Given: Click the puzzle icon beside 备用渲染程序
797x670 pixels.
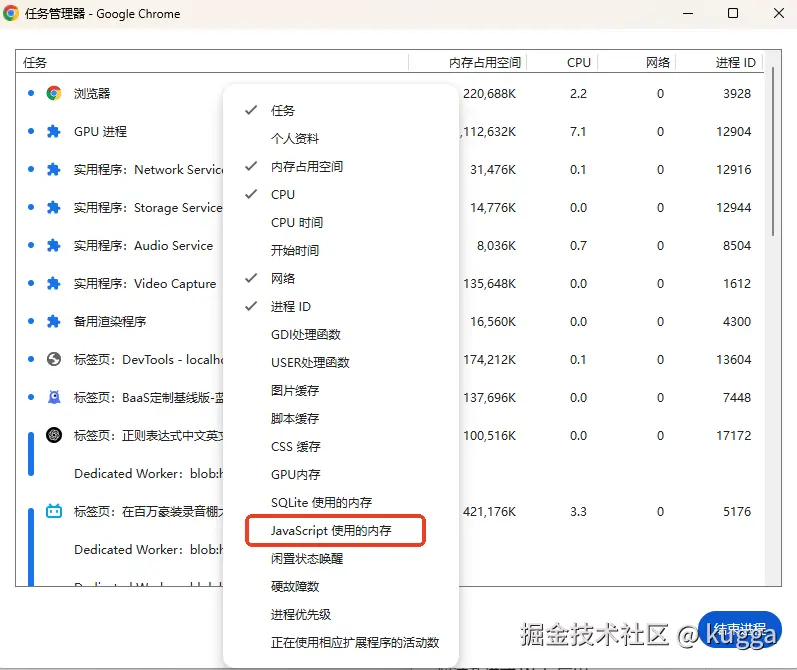Looking at the screenshot, I should (53, 321).
